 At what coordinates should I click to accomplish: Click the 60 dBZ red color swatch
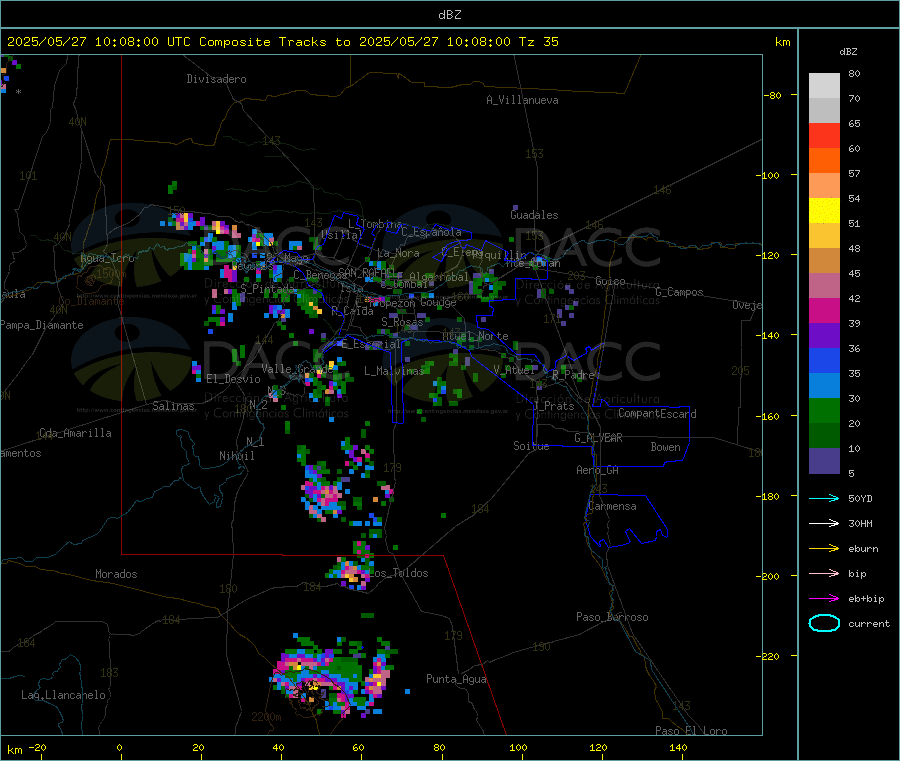pos(824,135)
